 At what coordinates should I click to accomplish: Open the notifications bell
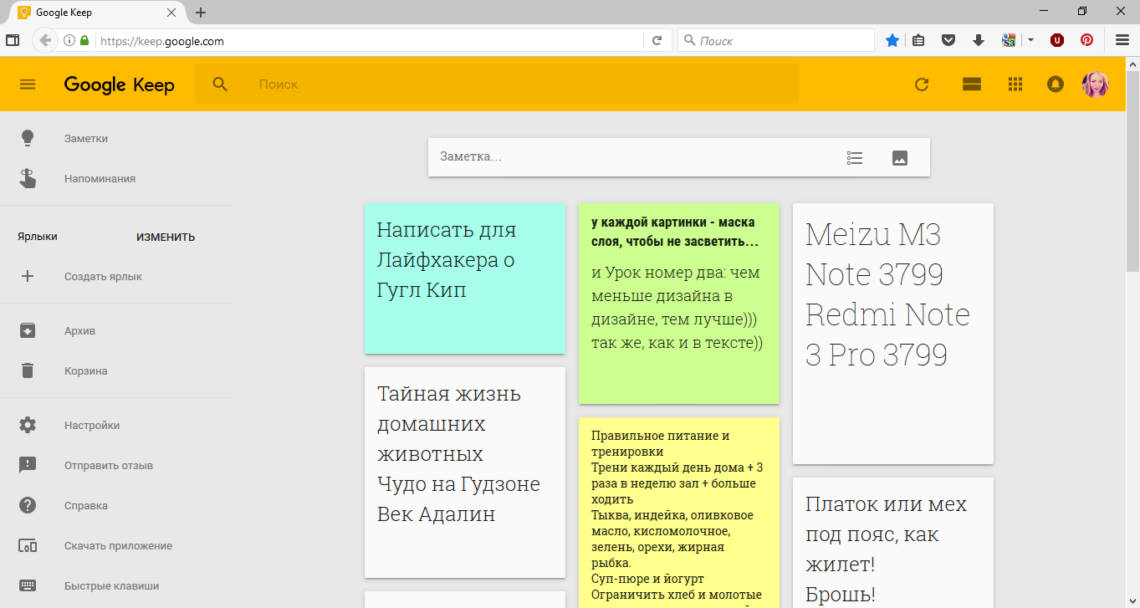1055,84
